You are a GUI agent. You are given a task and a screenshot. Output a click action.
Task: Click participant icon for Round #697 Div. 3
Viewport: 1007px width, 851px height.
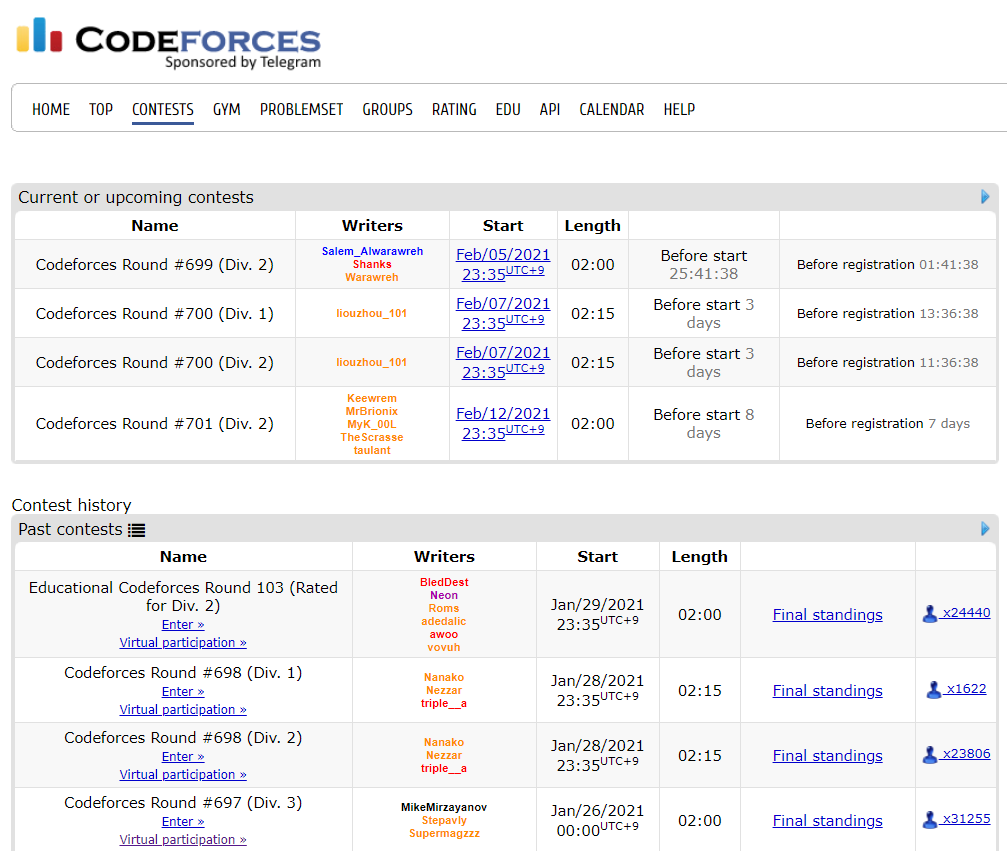click(x=929, y=820)
